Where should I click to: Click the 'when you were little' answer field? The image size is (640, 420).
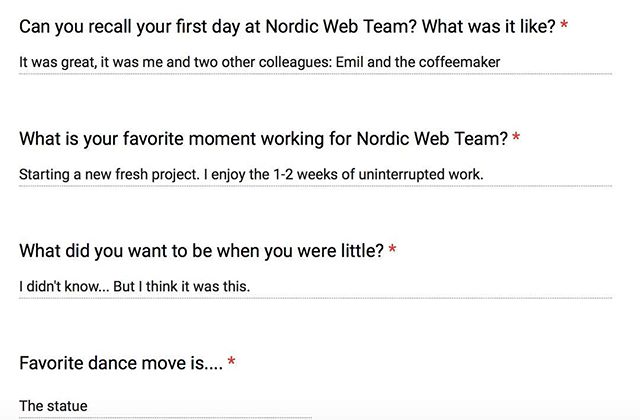[x=315, y=287]
